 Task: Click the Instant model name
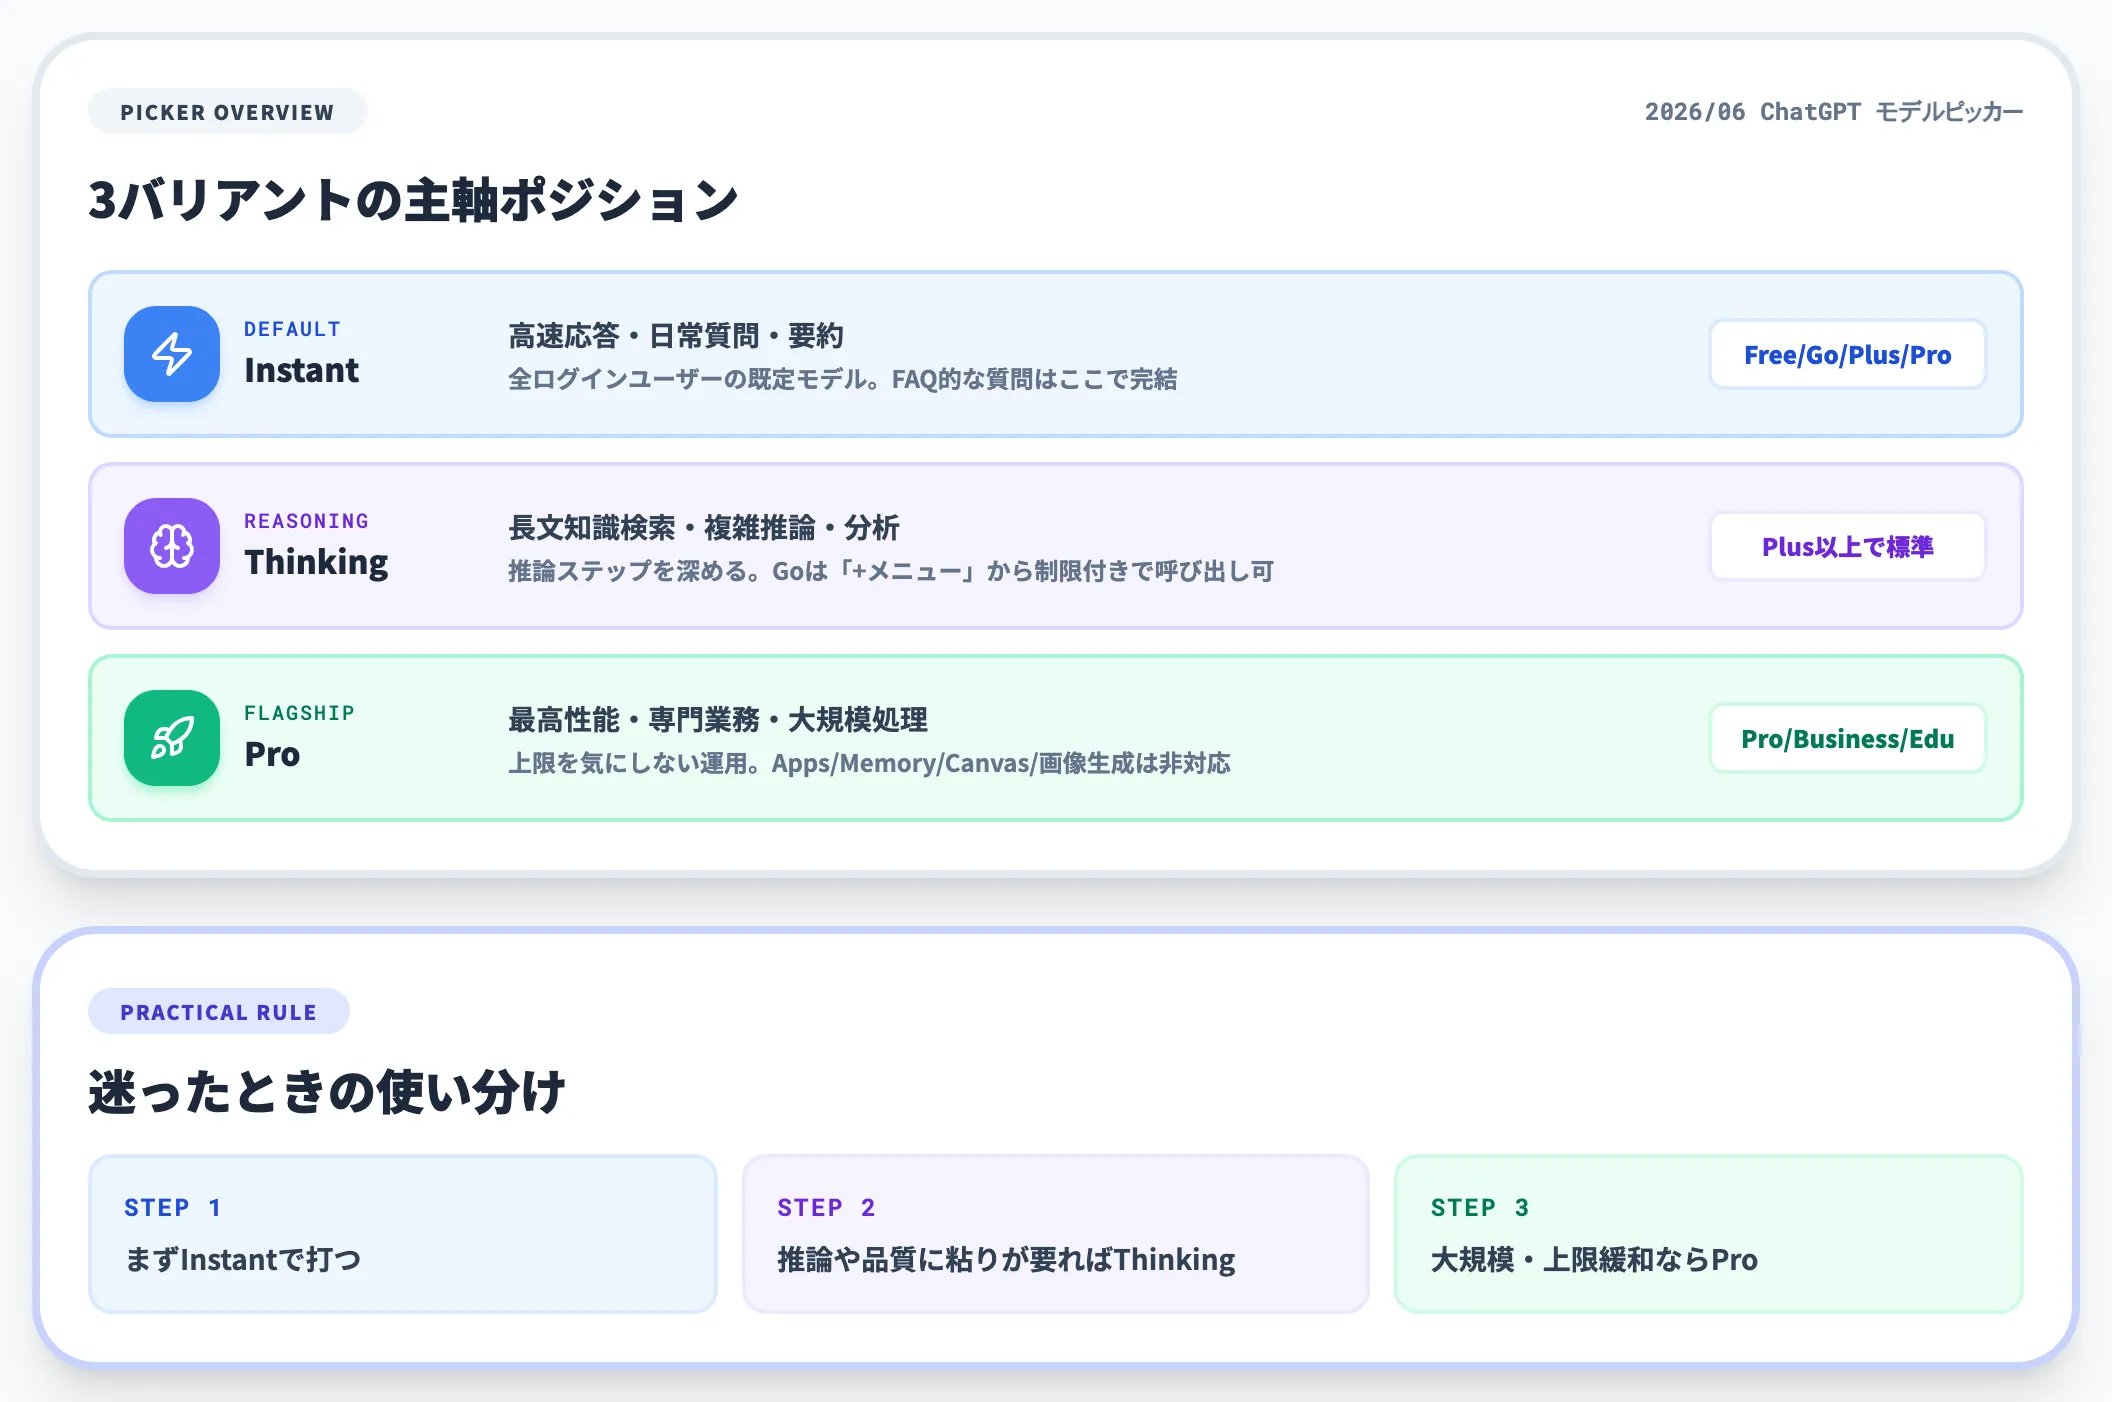pos(301,370)
